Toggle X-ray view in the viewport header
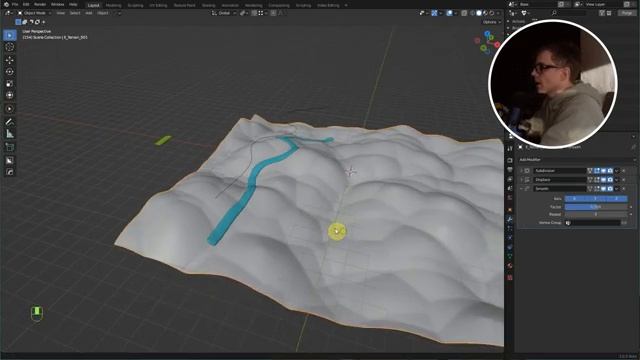This screenshot has height=360, width=640. [x=464, y=13]
